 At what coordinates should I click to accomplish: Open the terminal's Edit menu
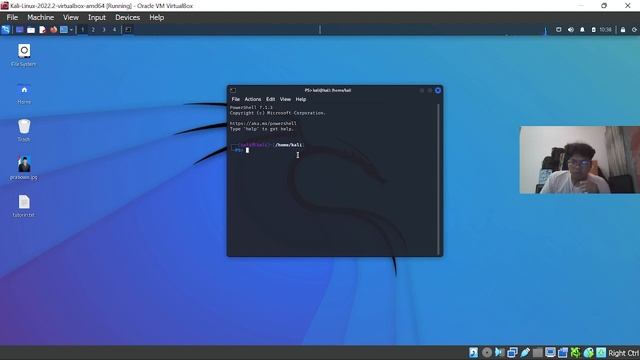click(271, 99)
